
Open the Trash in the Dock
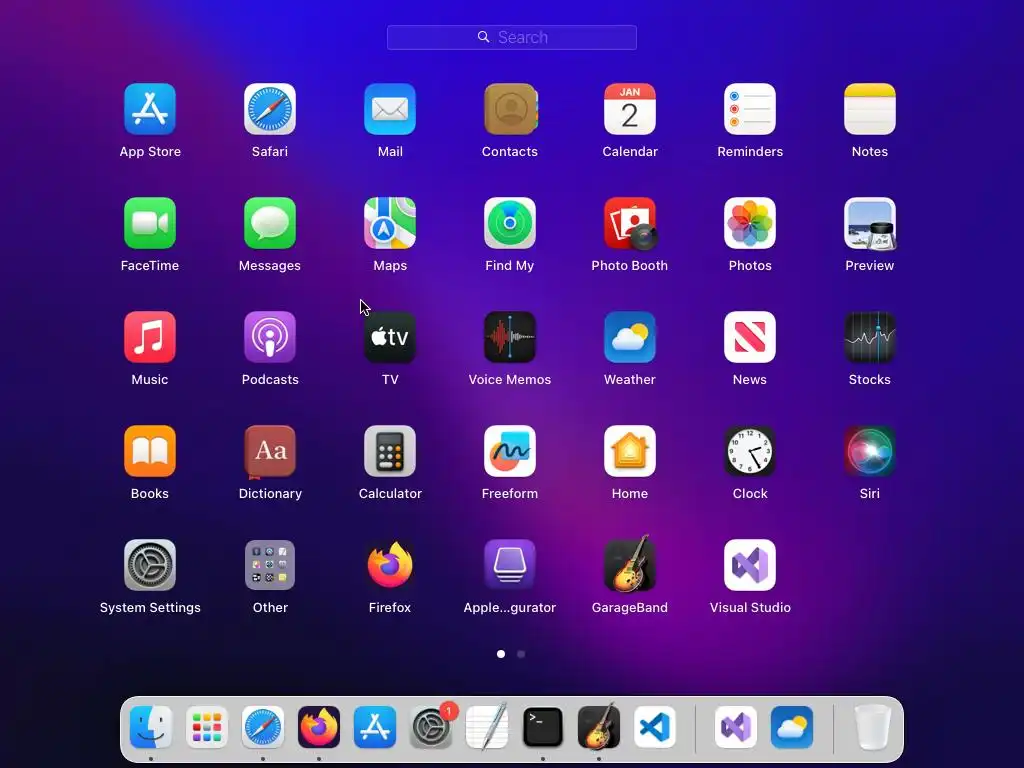click(x=873, y=728)
